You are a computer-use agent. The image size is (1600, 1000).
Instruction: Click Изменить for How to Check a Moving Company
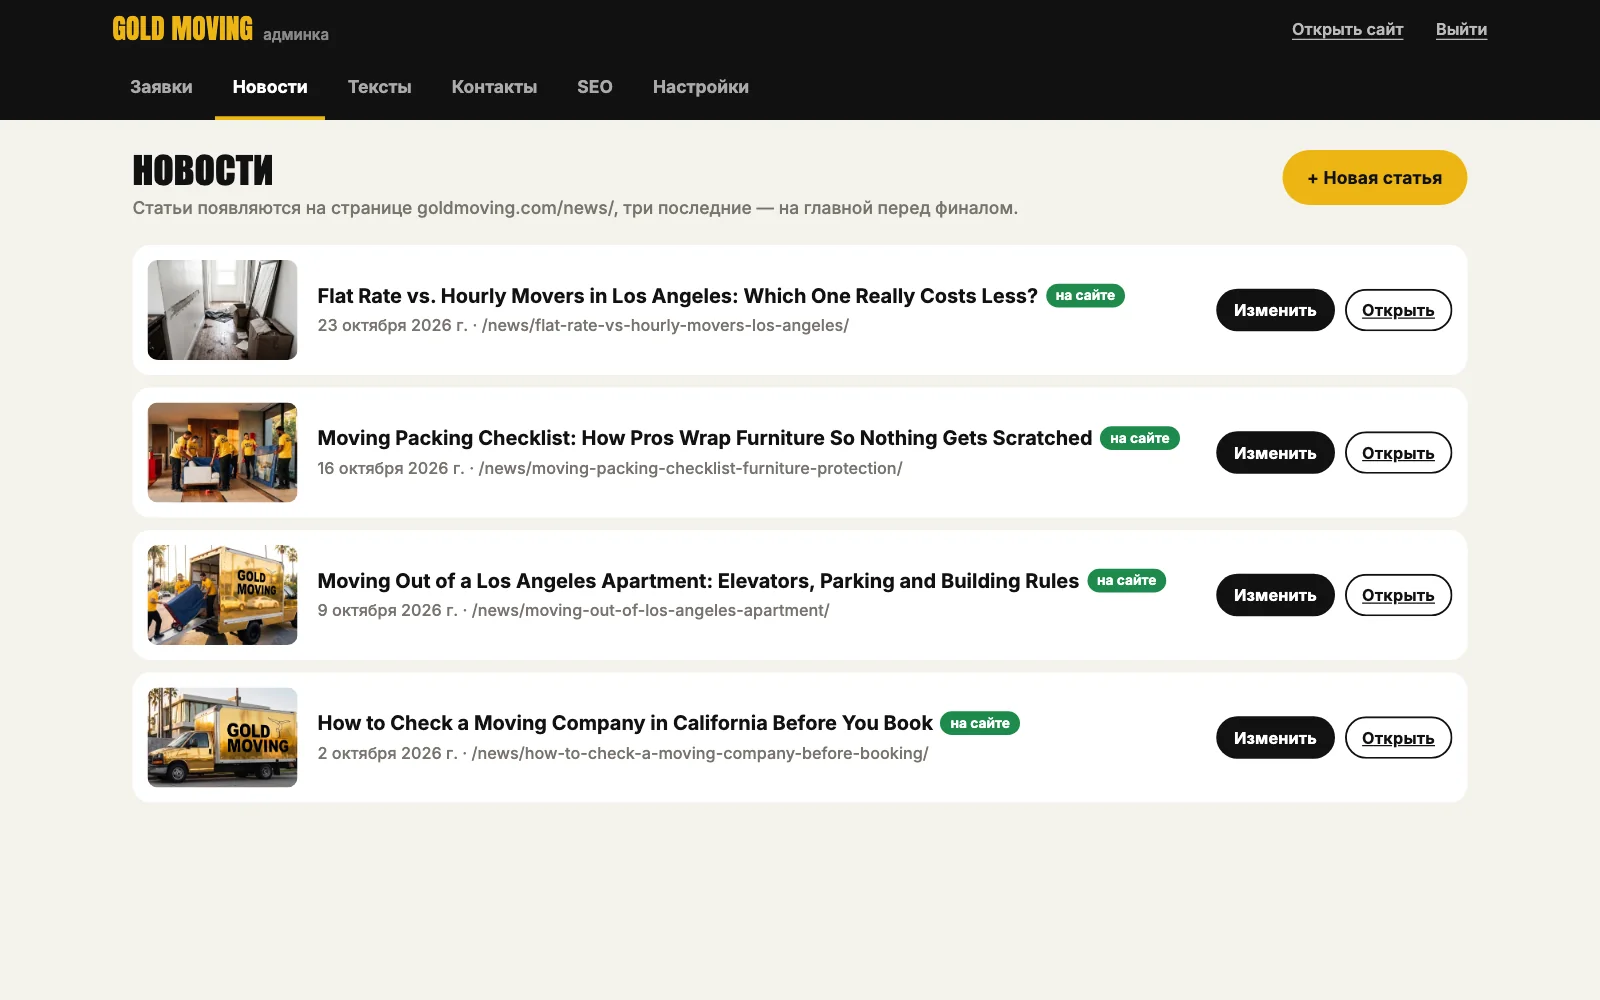[1275, 738]
